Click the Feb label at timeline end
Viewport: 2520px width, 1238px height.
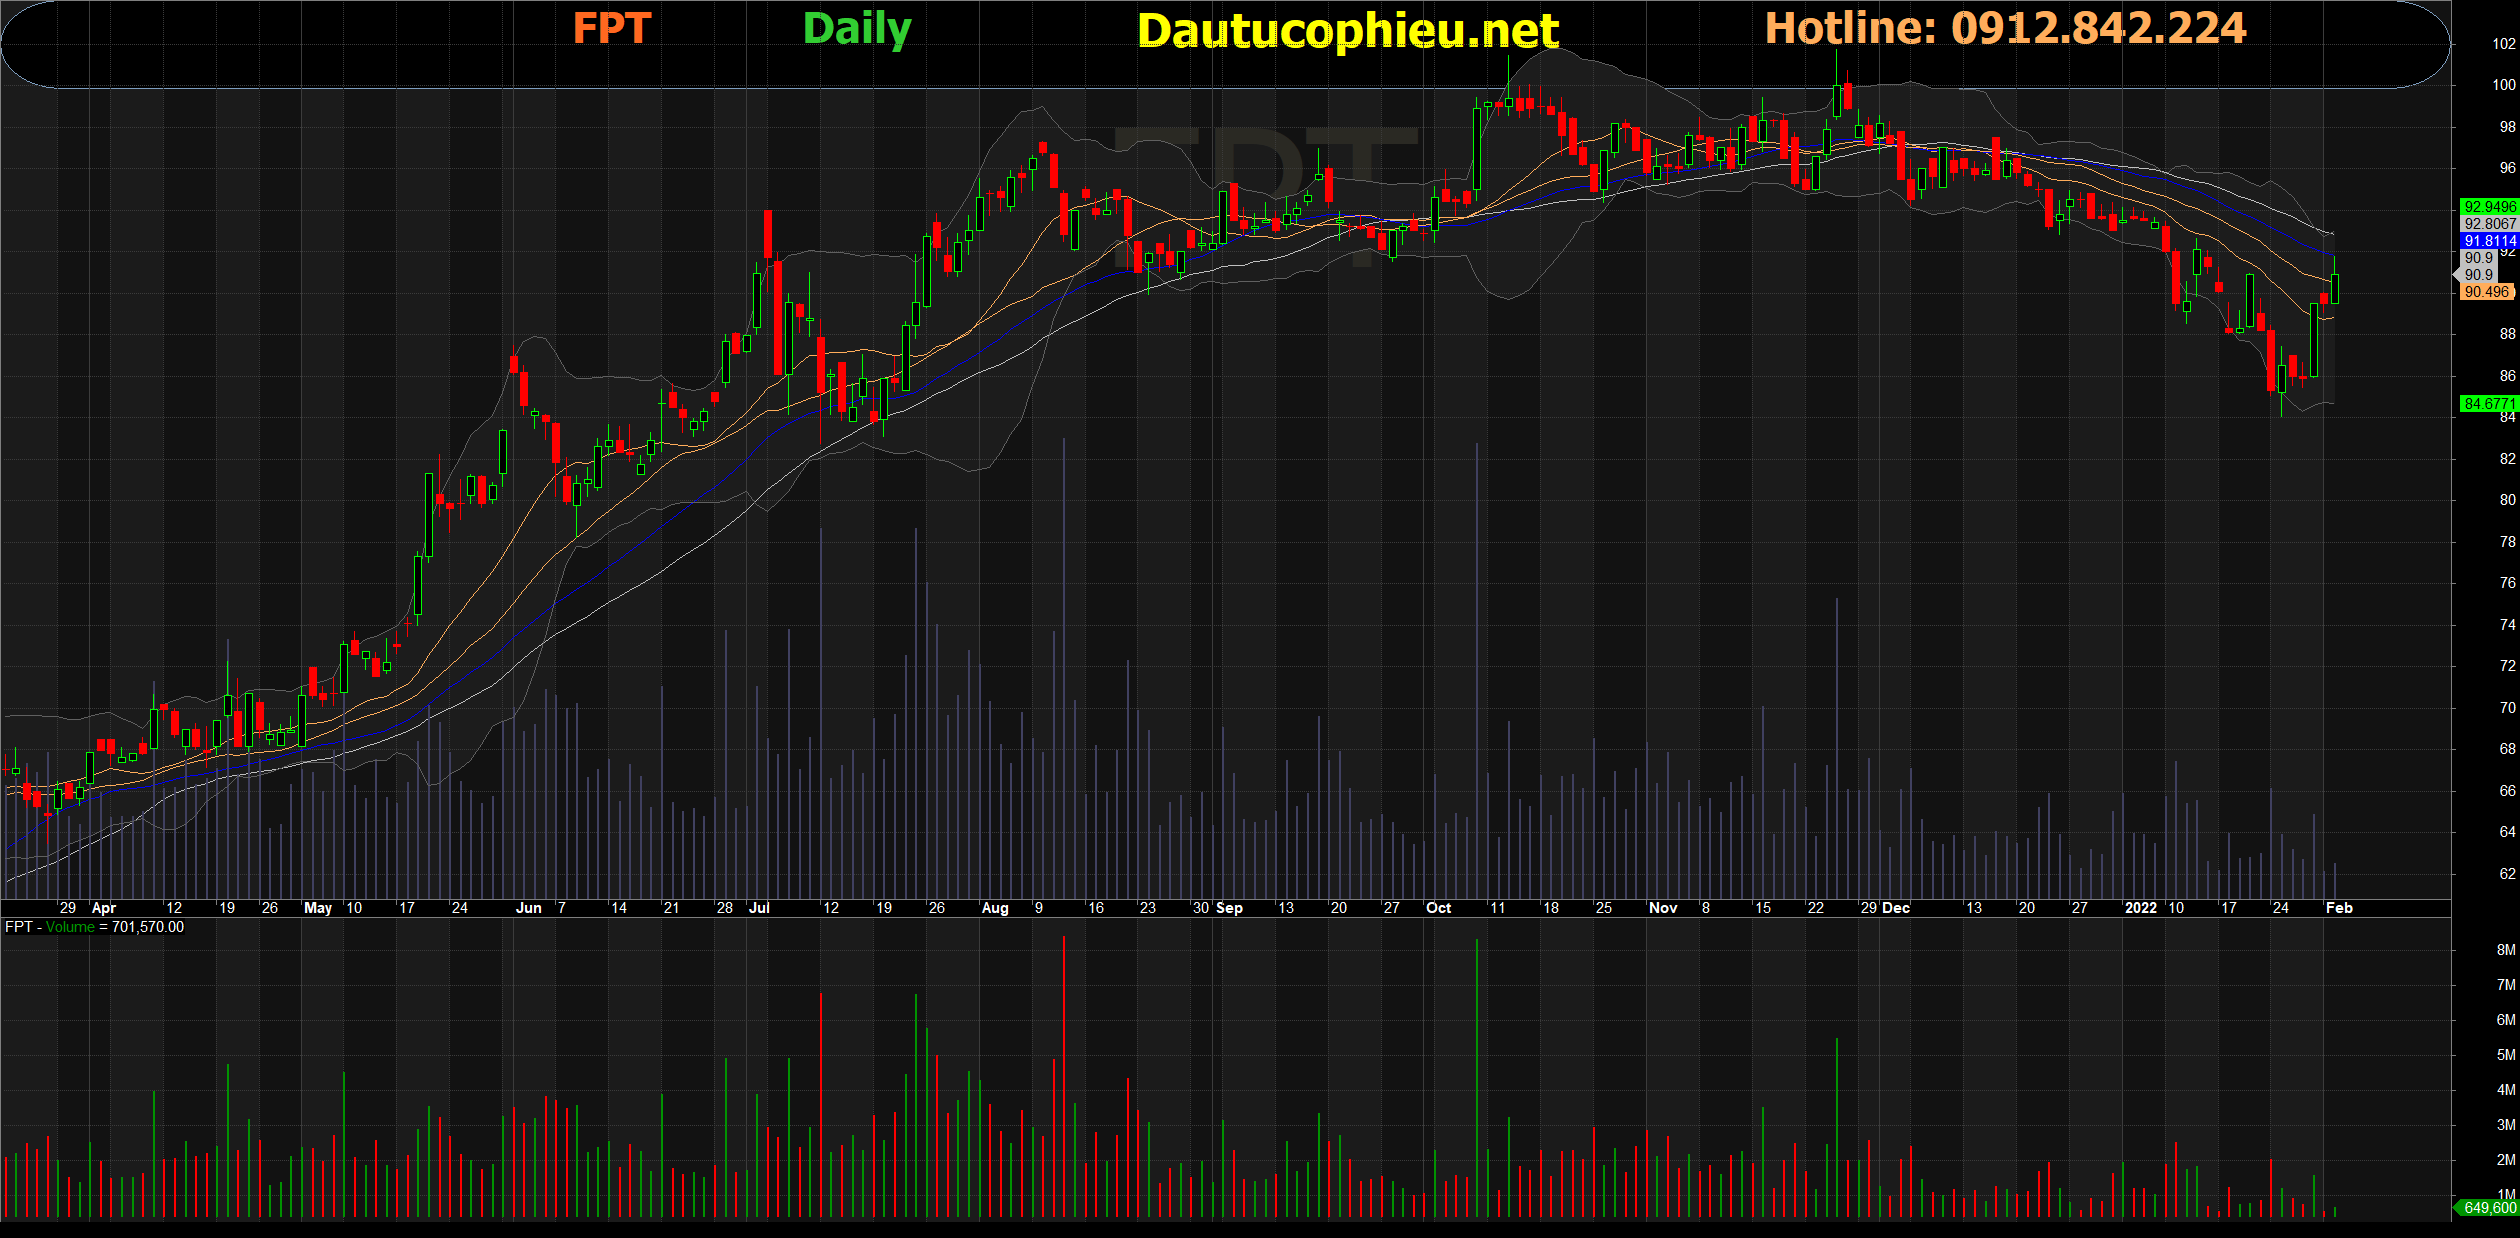pyautogui.click(x=2339, y=908)
